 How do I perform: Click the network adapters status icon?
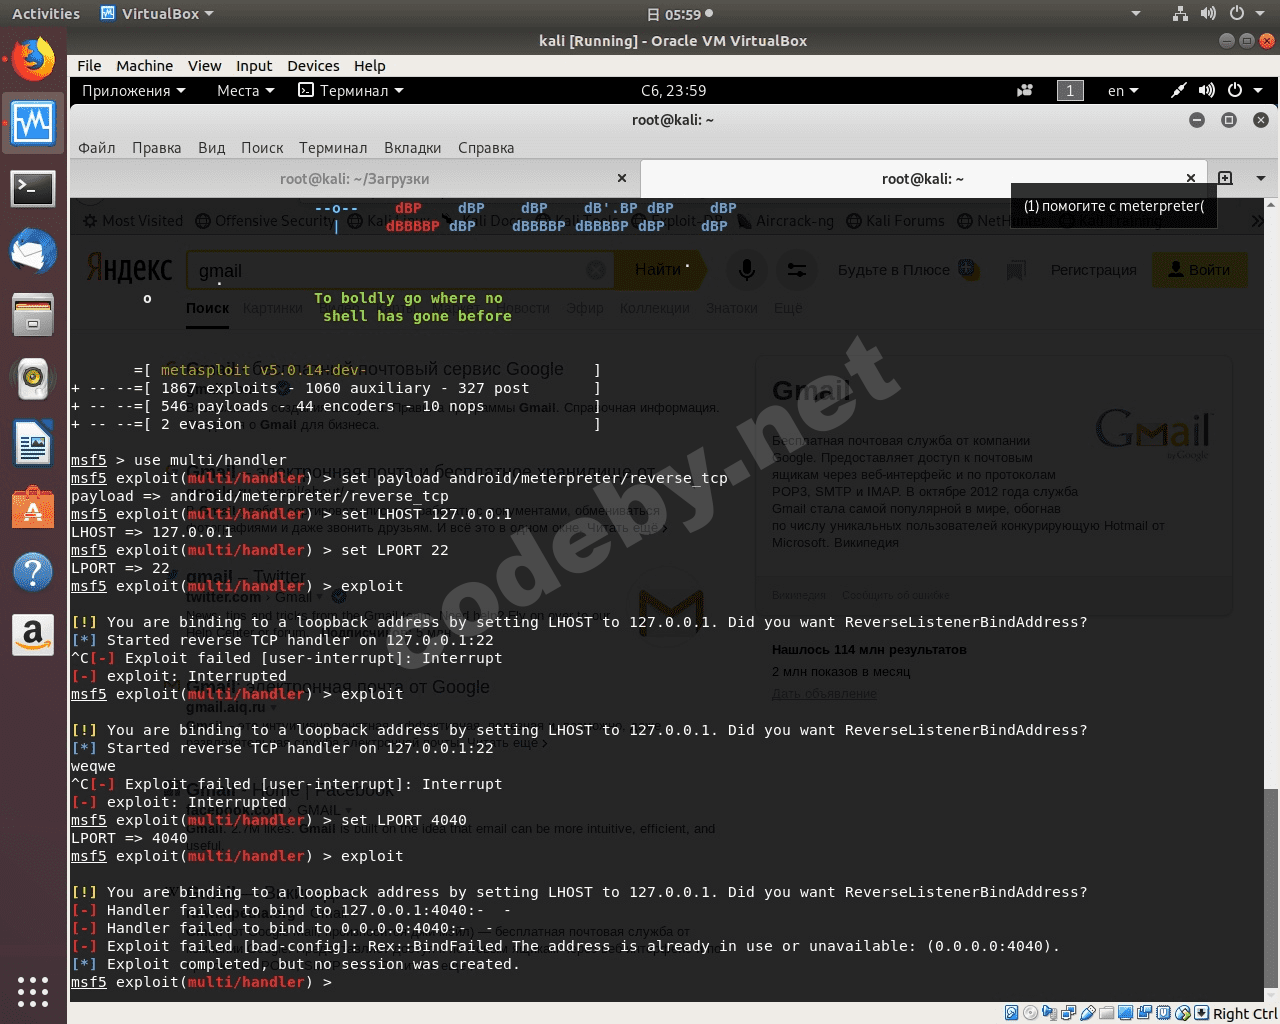1069,1013
